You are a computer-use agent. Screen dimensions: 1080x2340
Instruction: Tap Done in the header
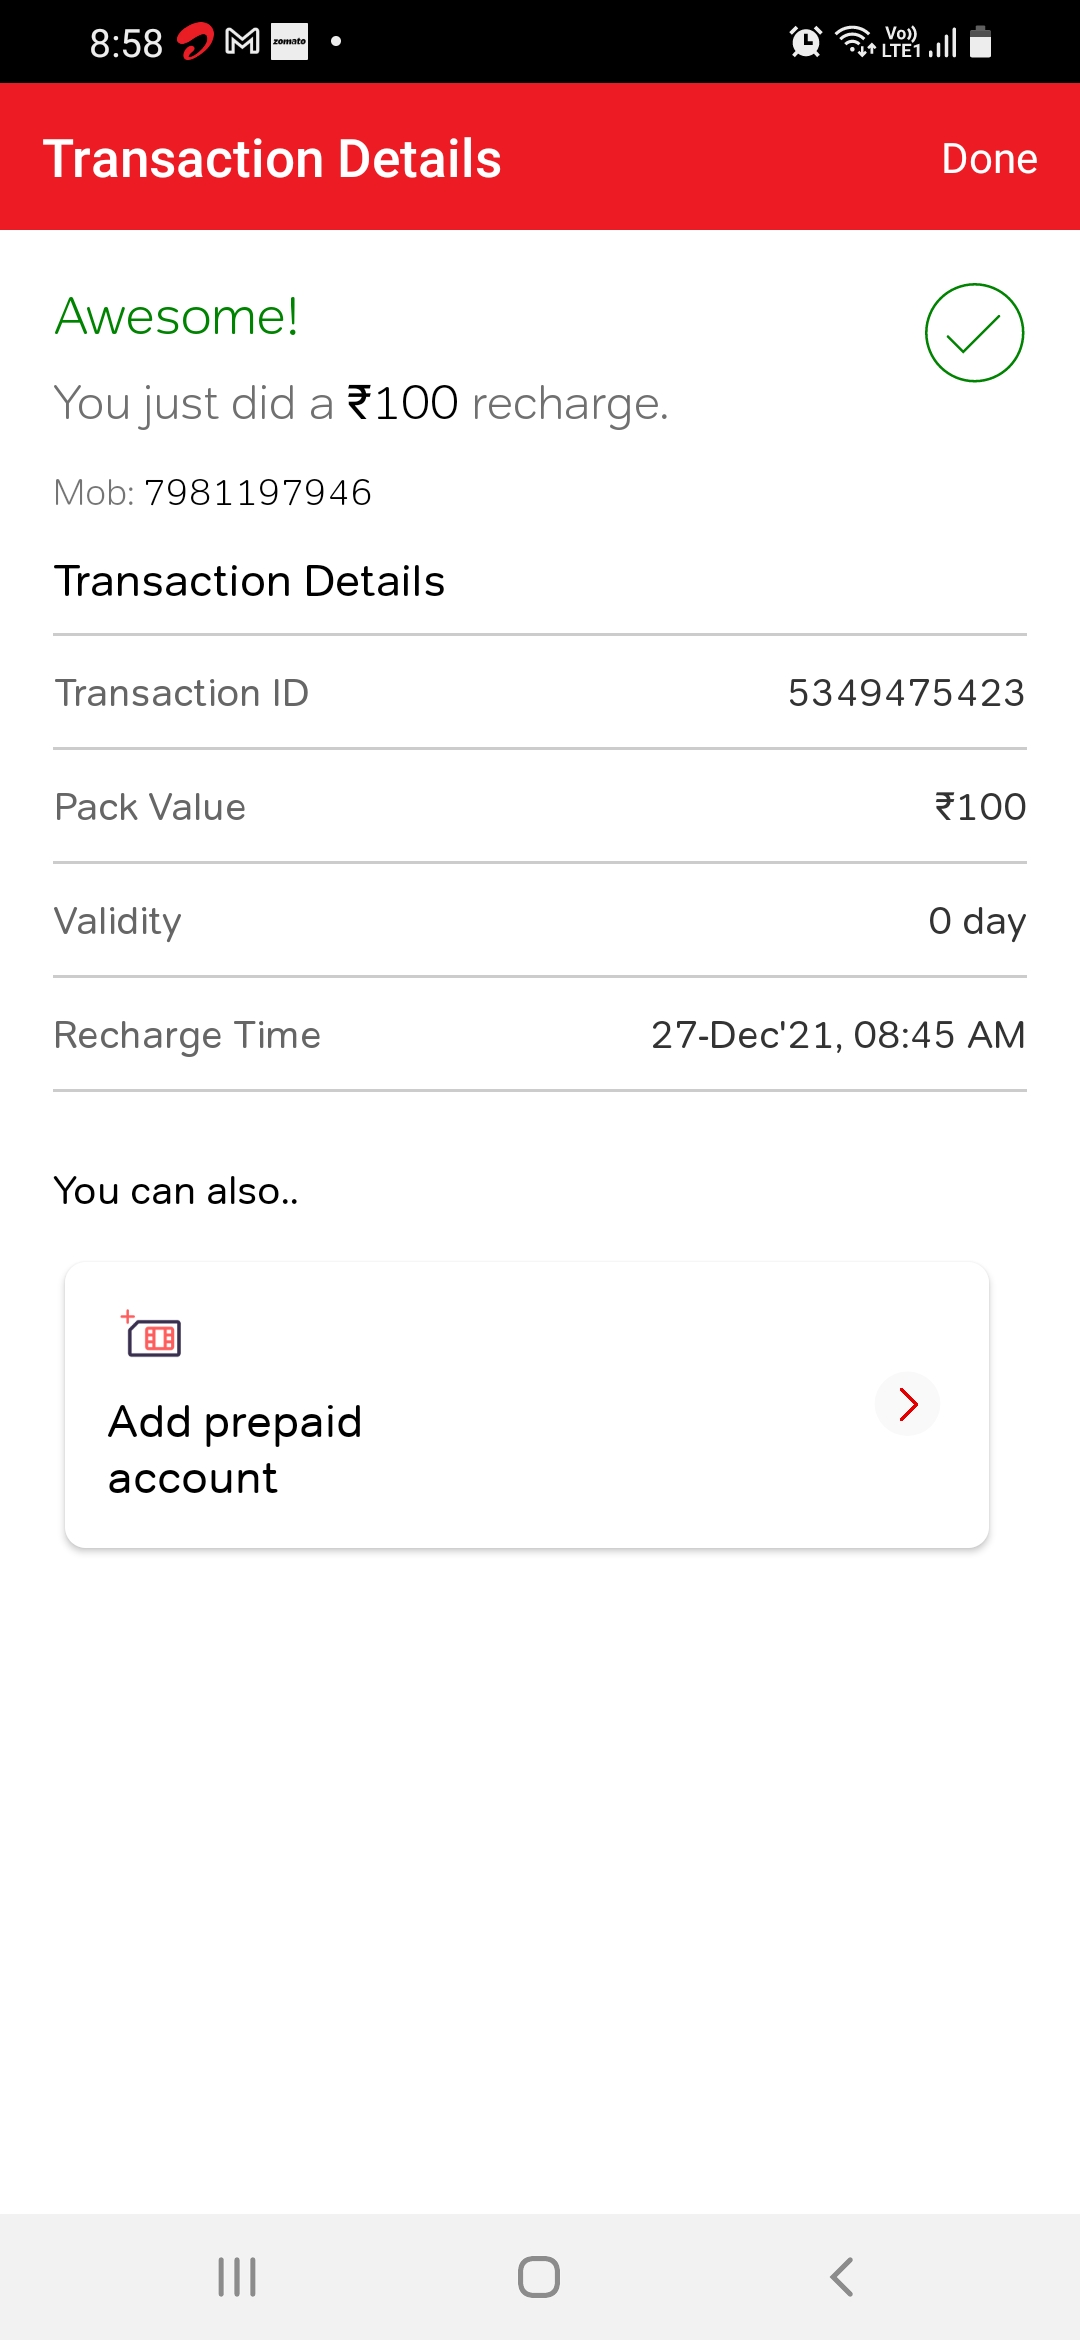click(x=989, y=159)
